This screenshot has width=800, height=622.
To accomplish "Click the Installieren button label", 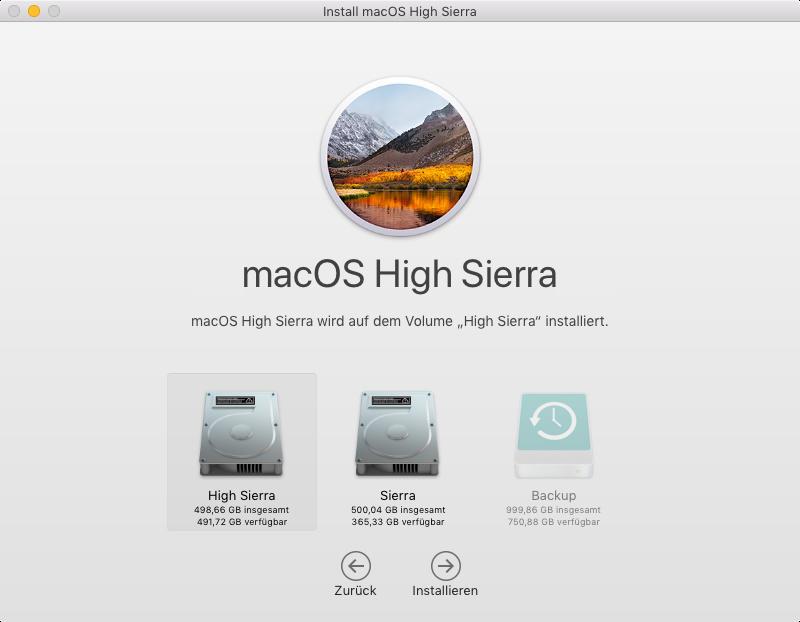I will click(x=445, y=590).
